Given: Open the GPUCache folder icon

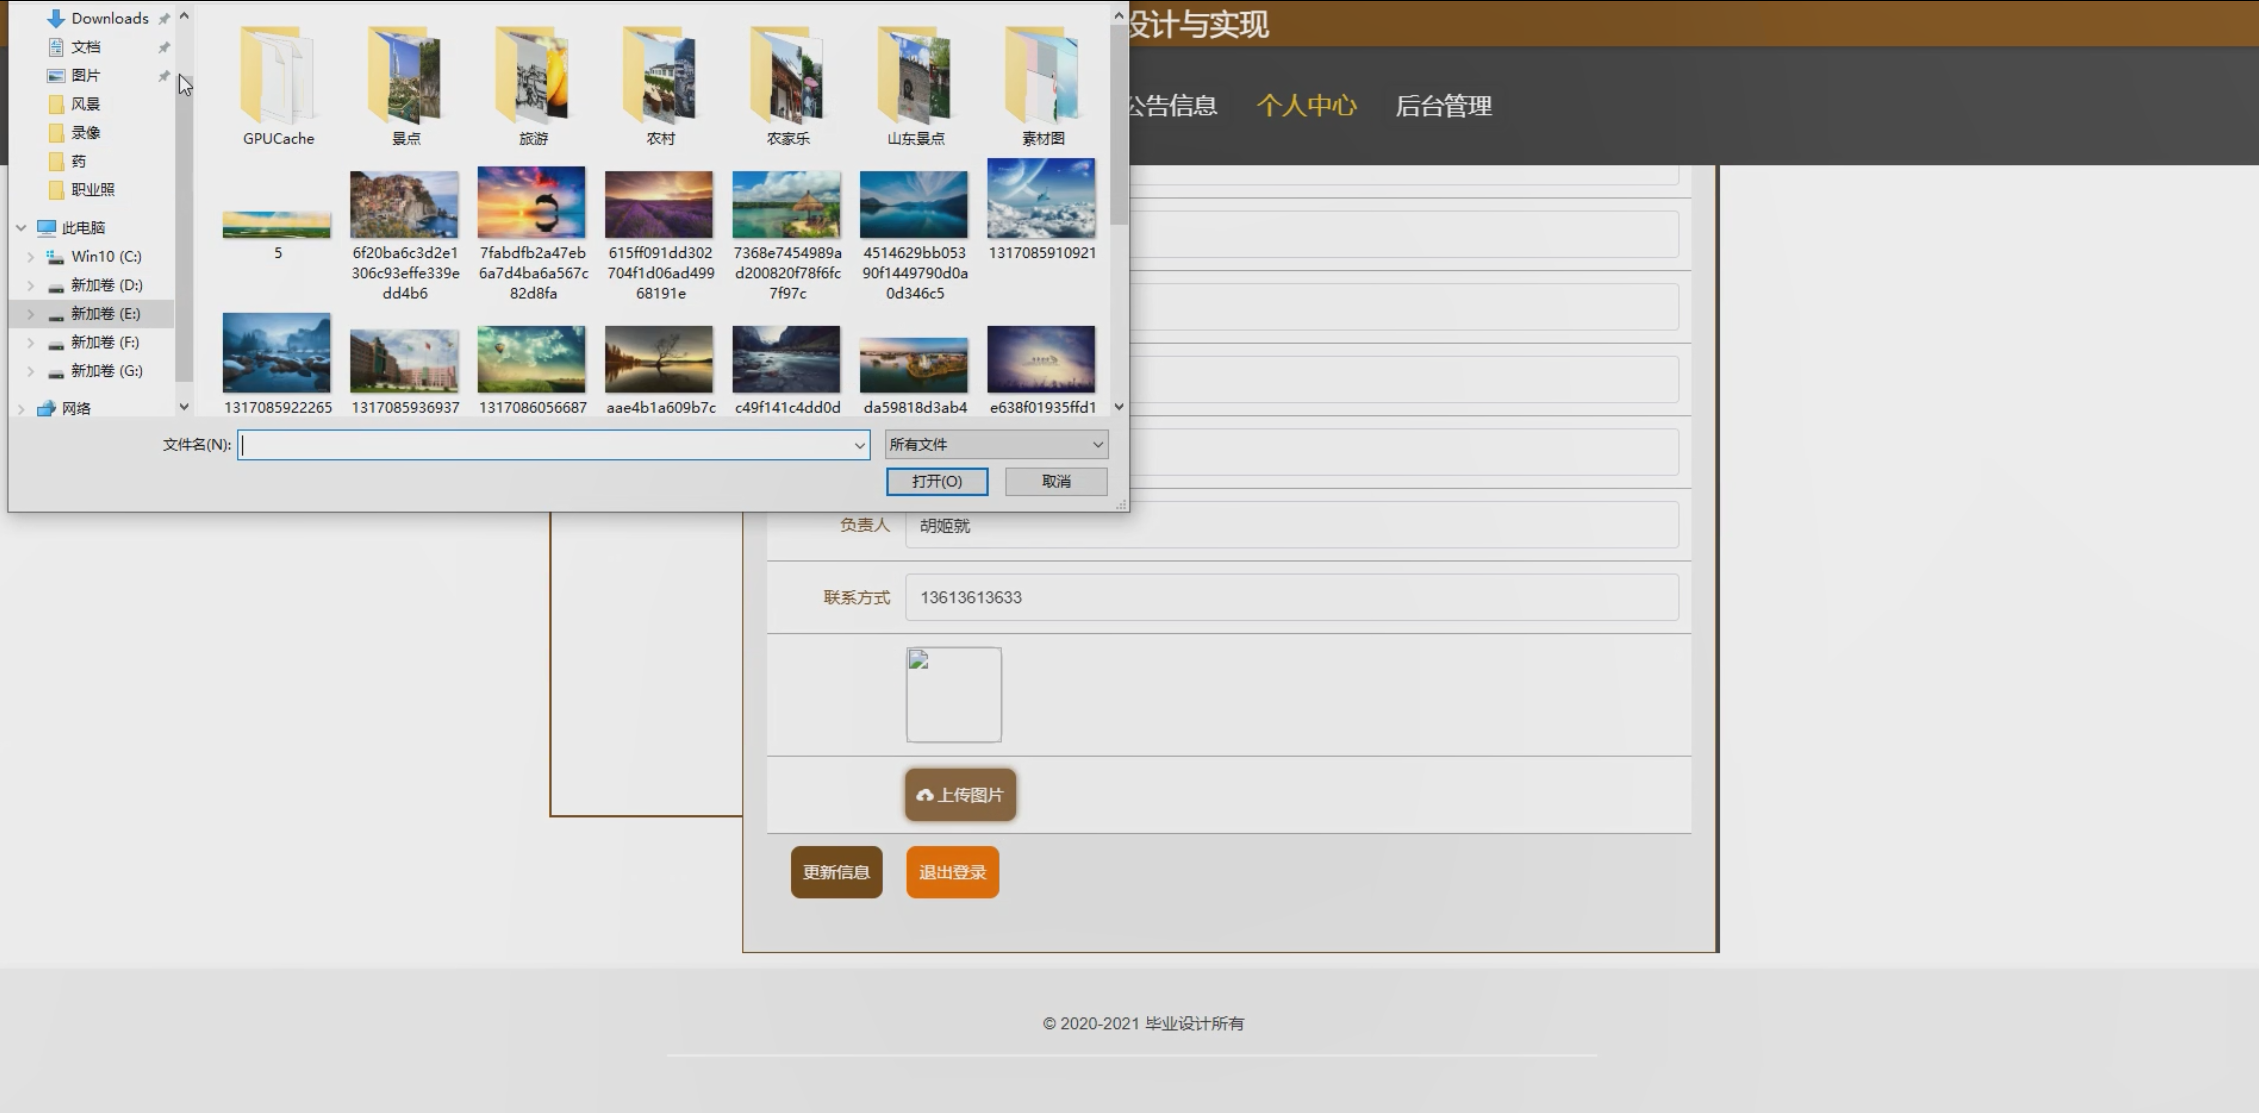Looking at the screenshot, I should coord(277,76).
